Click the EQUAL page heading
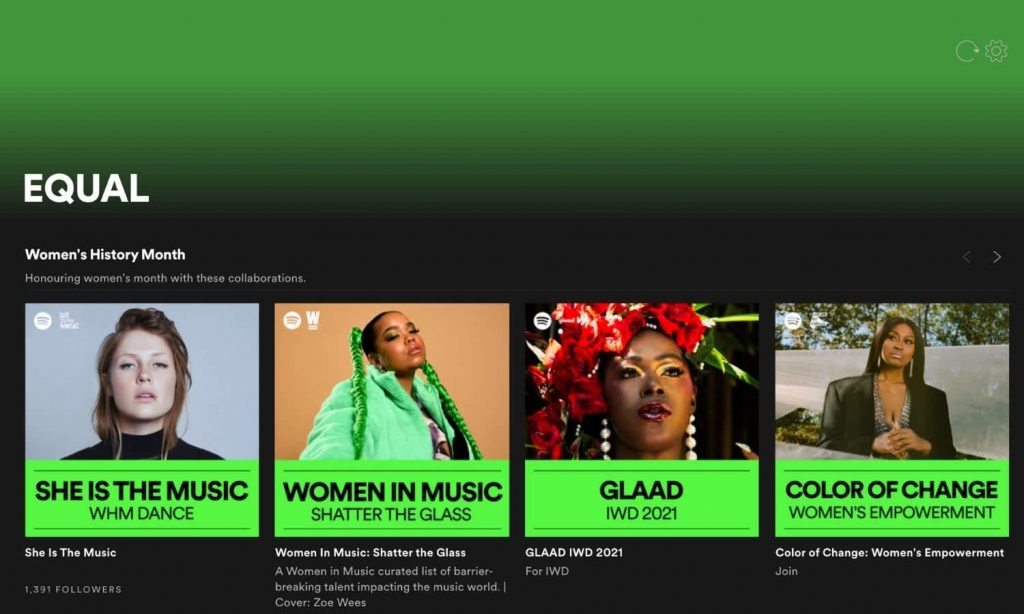Image resolution: width=1024 pixels, height=614 pixels. coord(86,188)
